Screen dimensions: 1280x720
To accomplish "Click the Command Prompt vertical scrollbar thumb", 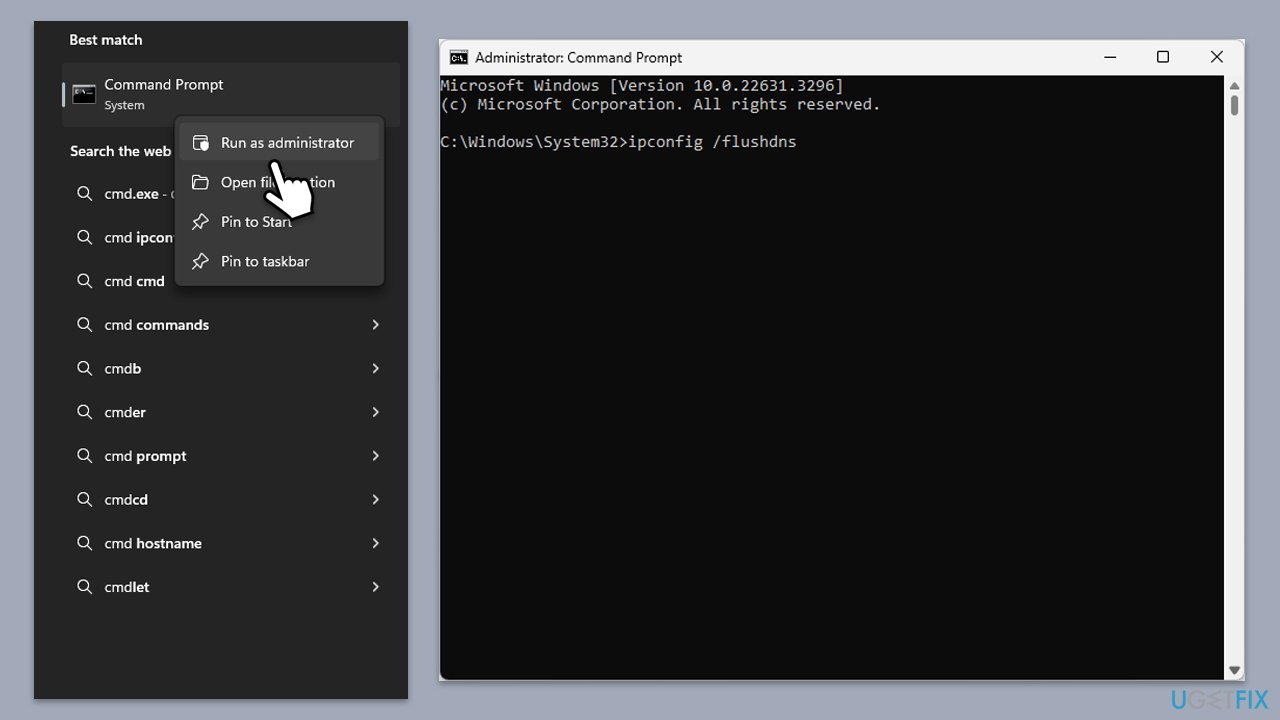I will coord(1235,105).
